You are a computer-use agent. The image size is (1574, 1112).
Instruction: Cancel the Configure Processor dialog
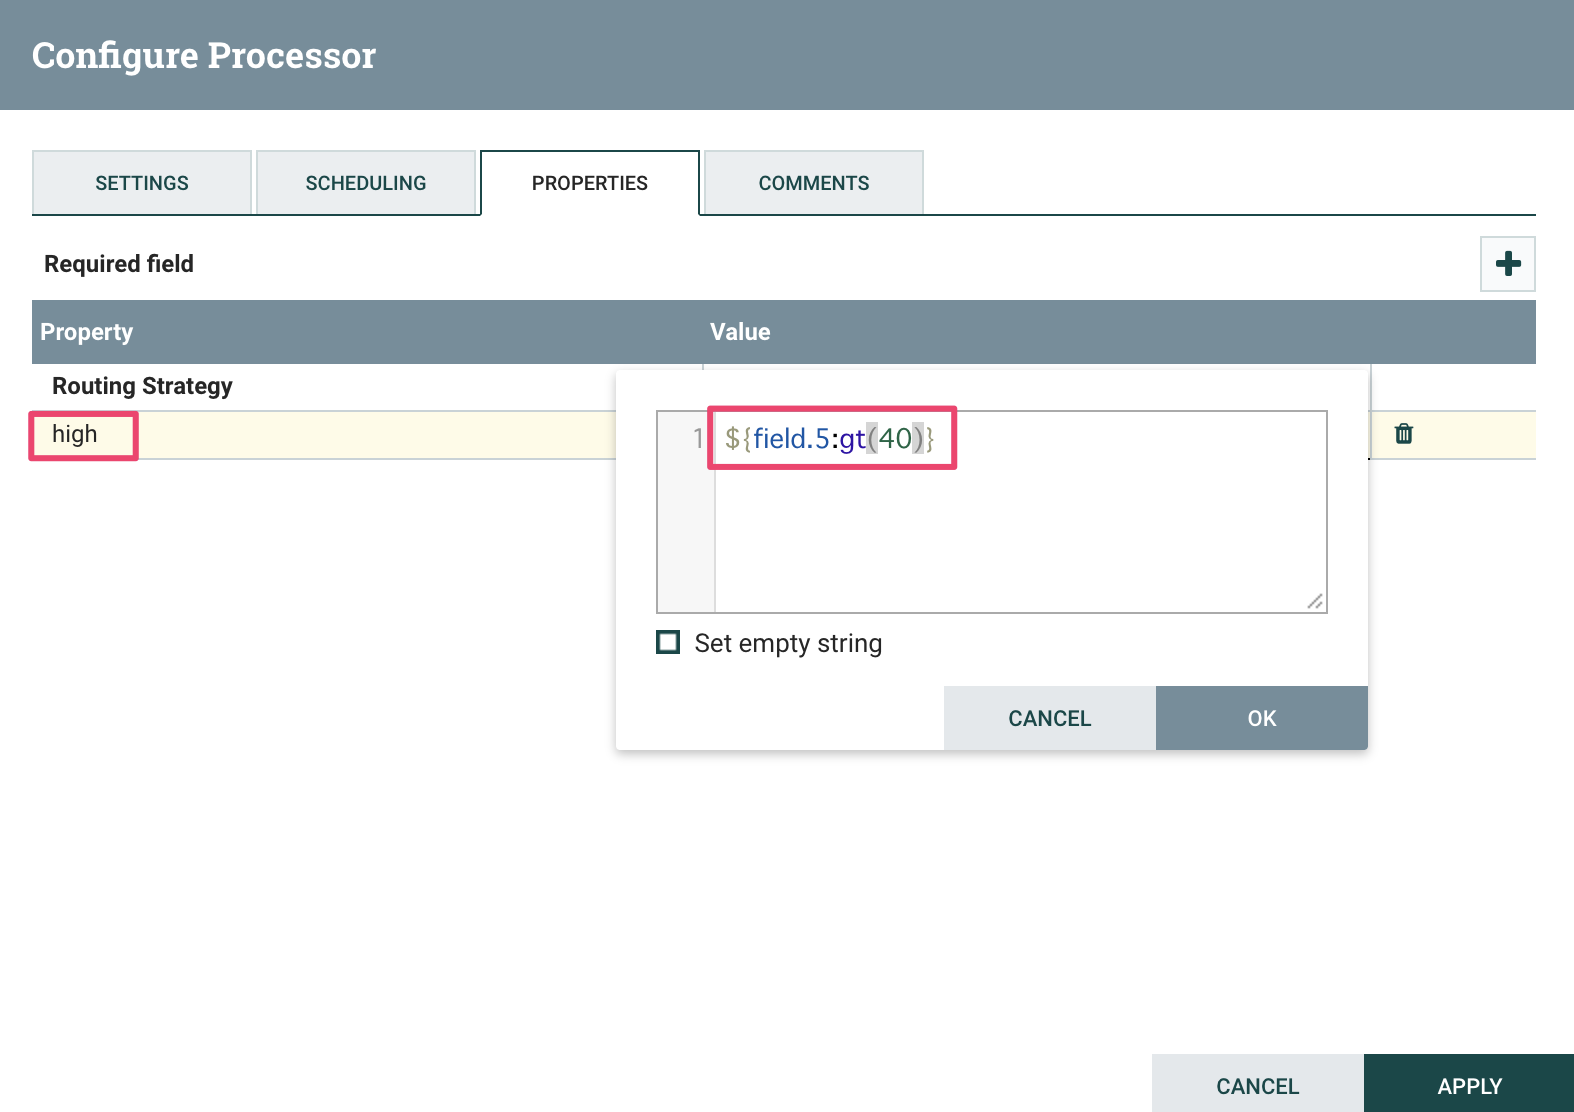coord(1258,1085)
